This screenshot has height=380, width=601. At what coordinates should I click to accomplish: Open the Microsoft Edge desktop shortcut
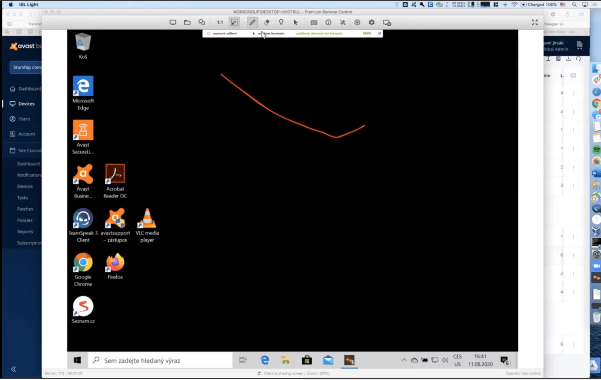(83, 93)
